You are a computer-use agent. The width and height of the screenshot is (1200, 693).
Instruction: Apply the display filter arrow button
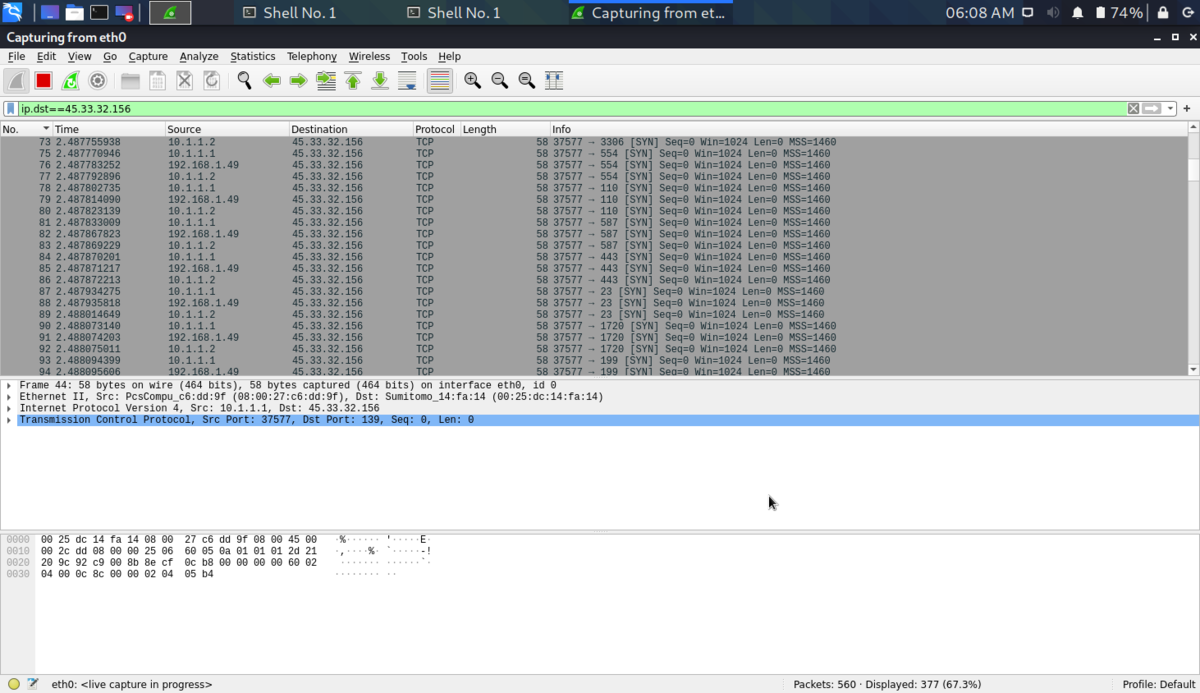[1149, 108]
